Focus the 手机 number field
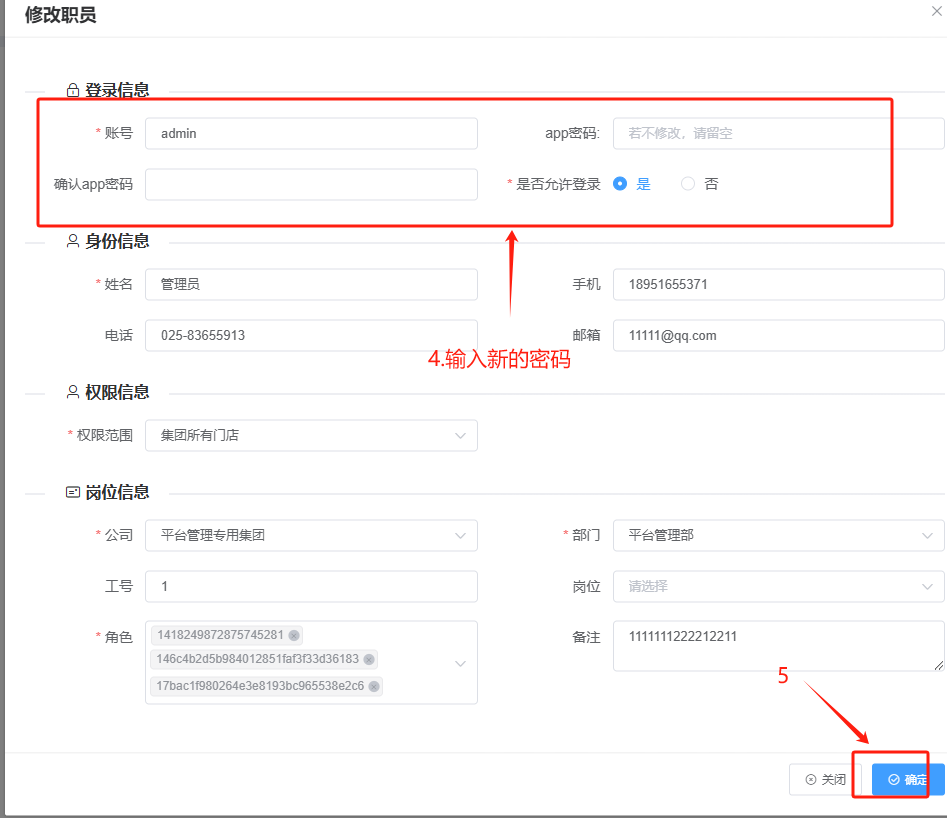The width and height of the screenshot is (947, 818). click(778, 284)
